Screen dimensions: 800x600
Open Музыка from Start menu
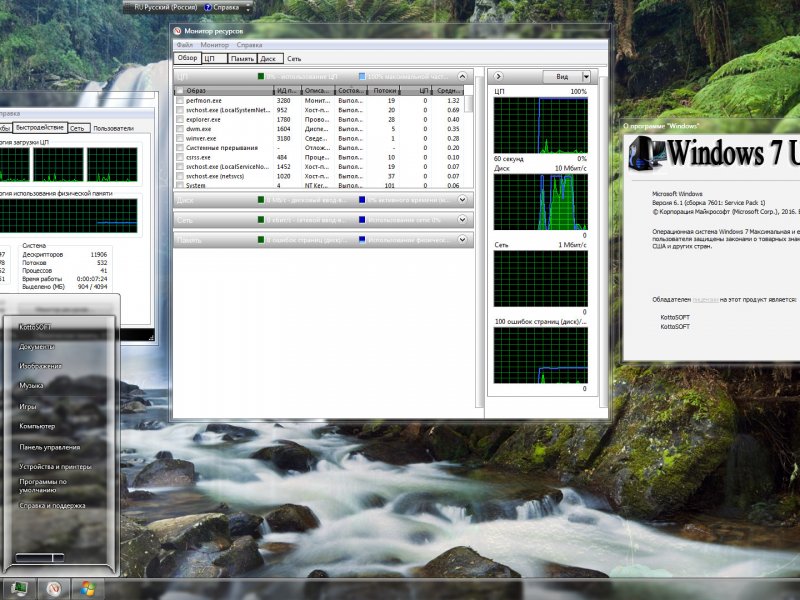[x=31, y=386]
